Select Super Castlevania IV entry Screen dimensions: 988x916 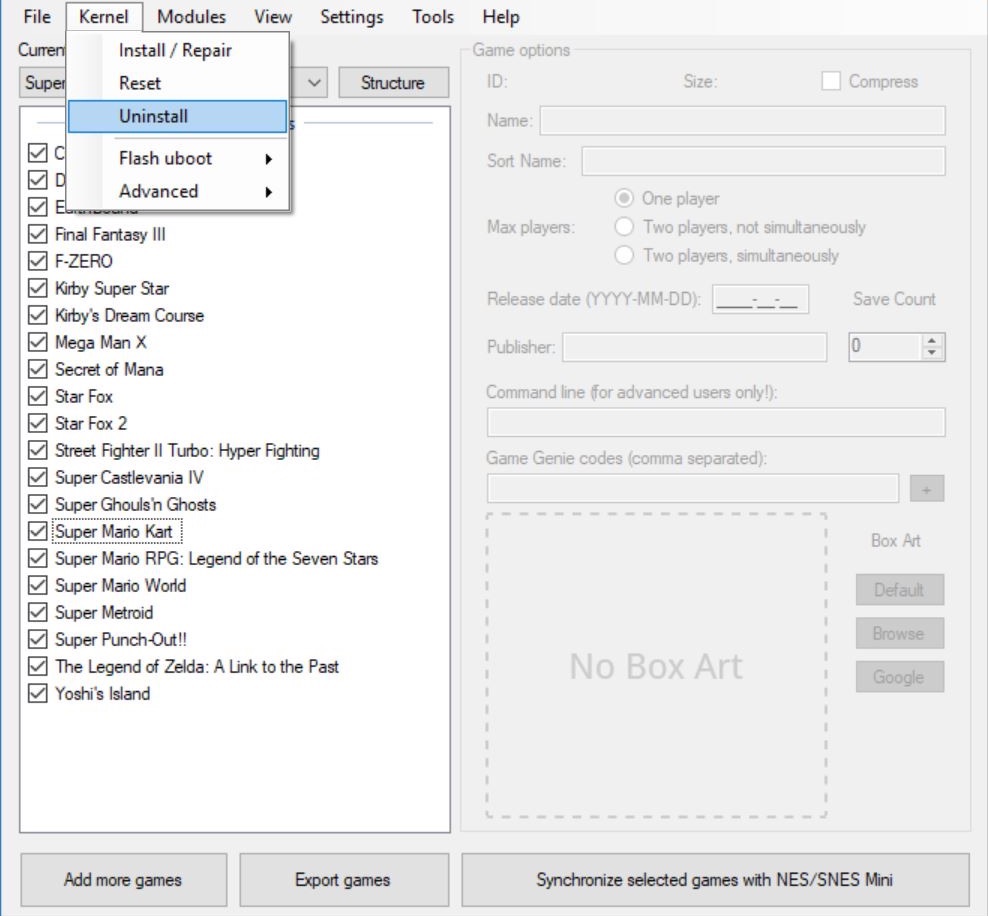click(x=129, y=478)
